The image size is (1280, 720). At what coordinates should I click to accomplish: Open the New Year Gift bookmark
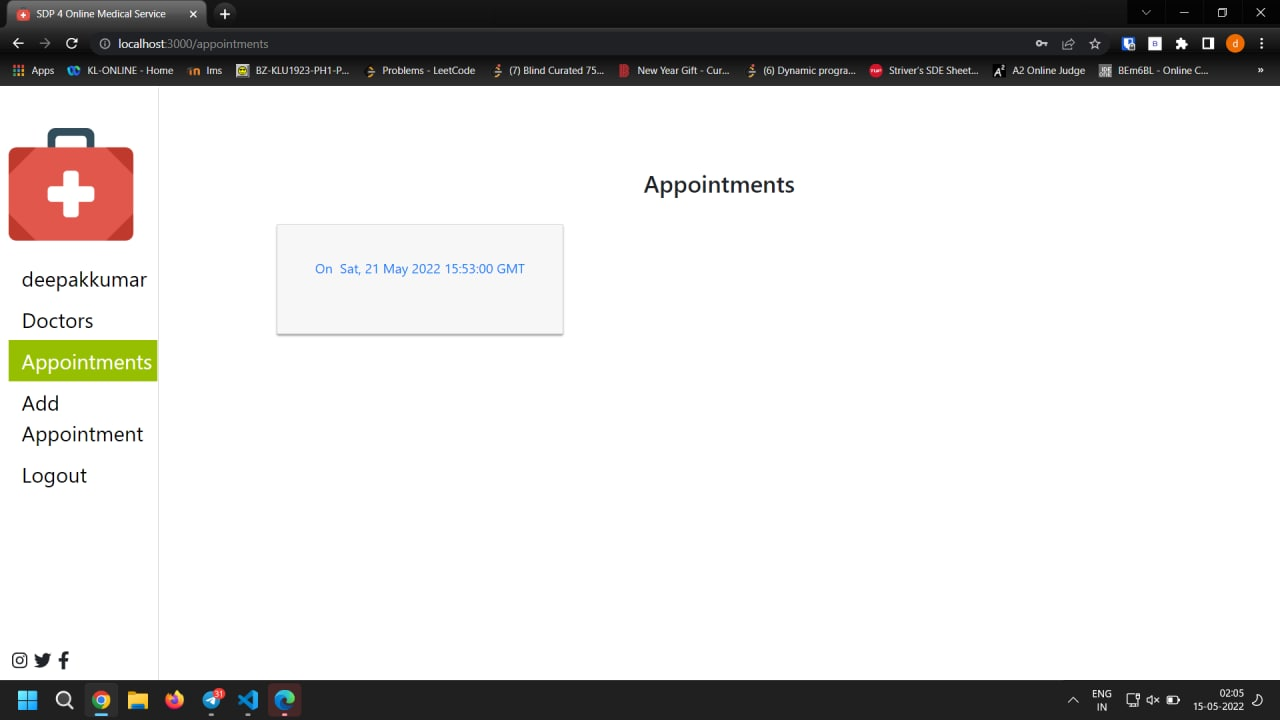tap(675, 70)
